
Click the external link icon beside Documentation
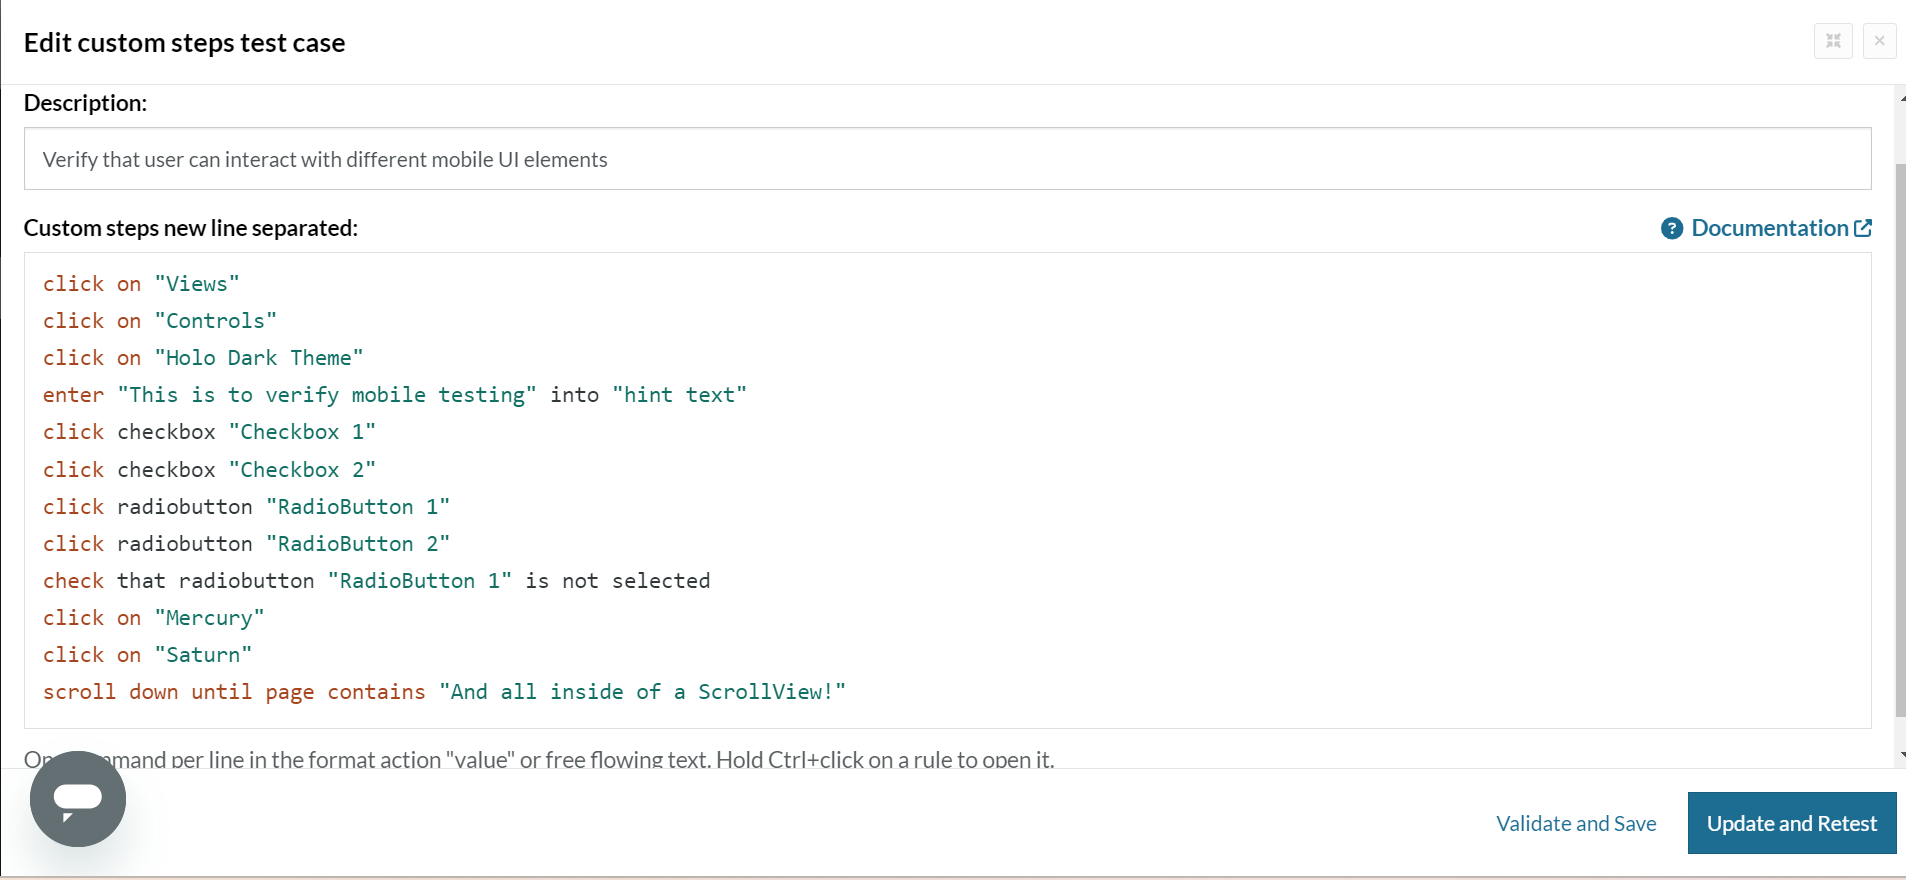pos(1863,228)
